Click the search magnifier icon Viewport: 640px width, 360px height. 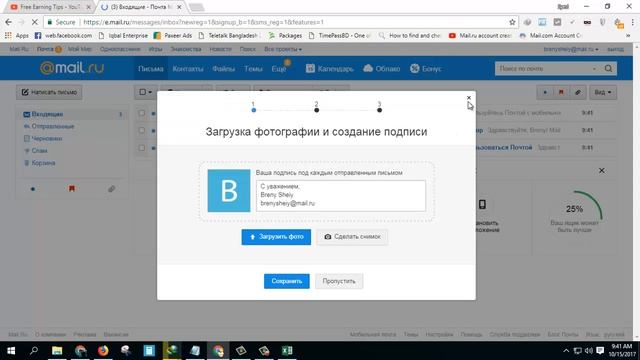[x=608, y=69]
